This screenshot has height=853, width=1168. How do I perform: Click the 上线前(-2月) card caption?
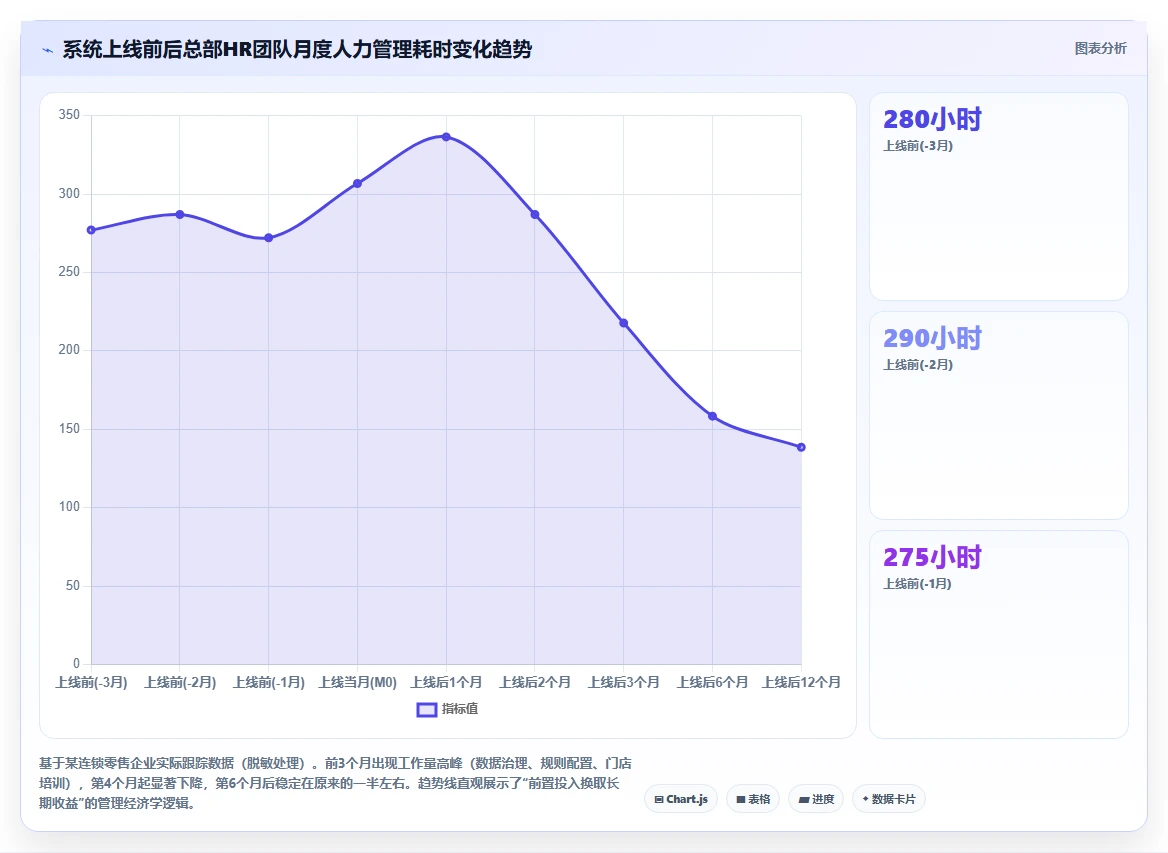[x=918, y=365]
